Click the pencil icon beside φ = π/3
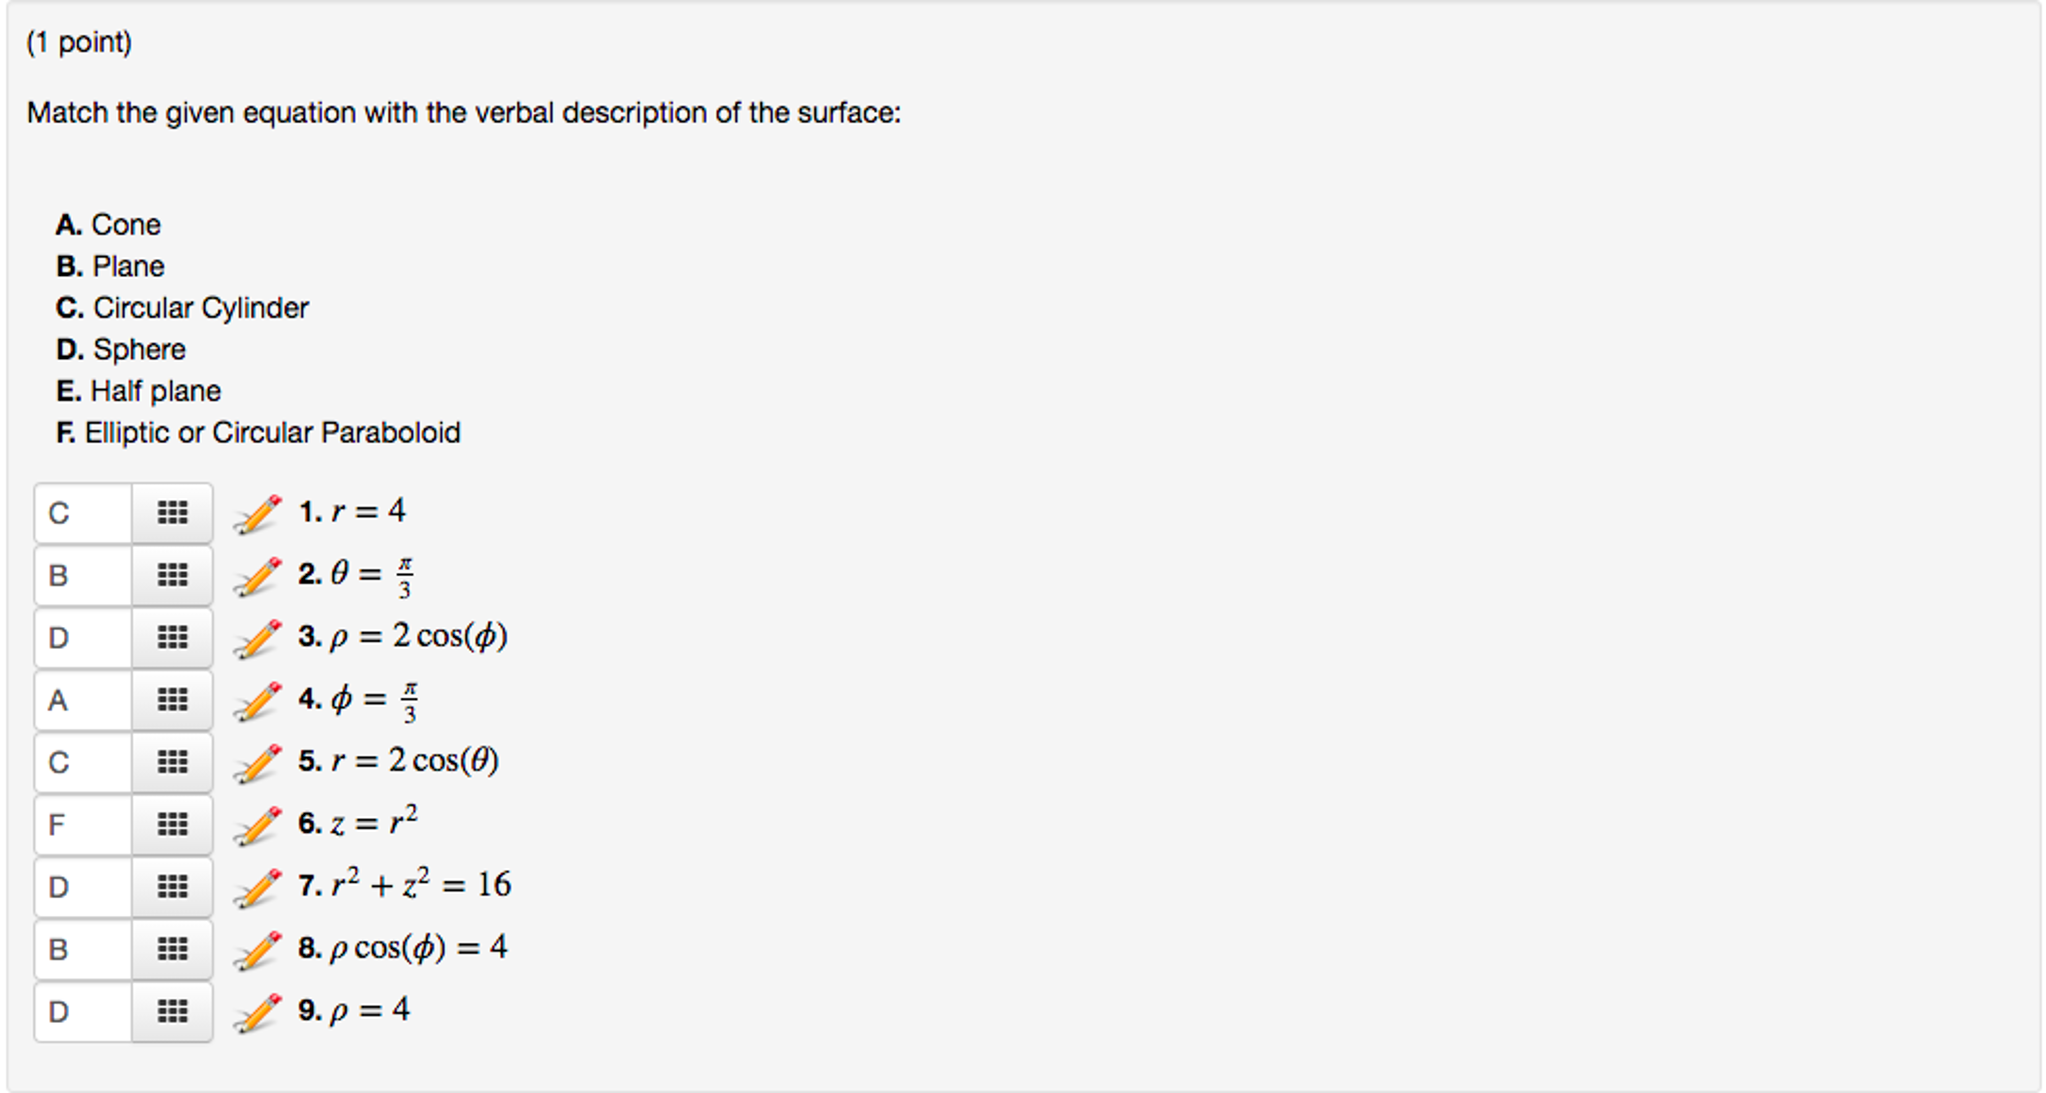The image size is (2046, 1093). tap(258, 700)
